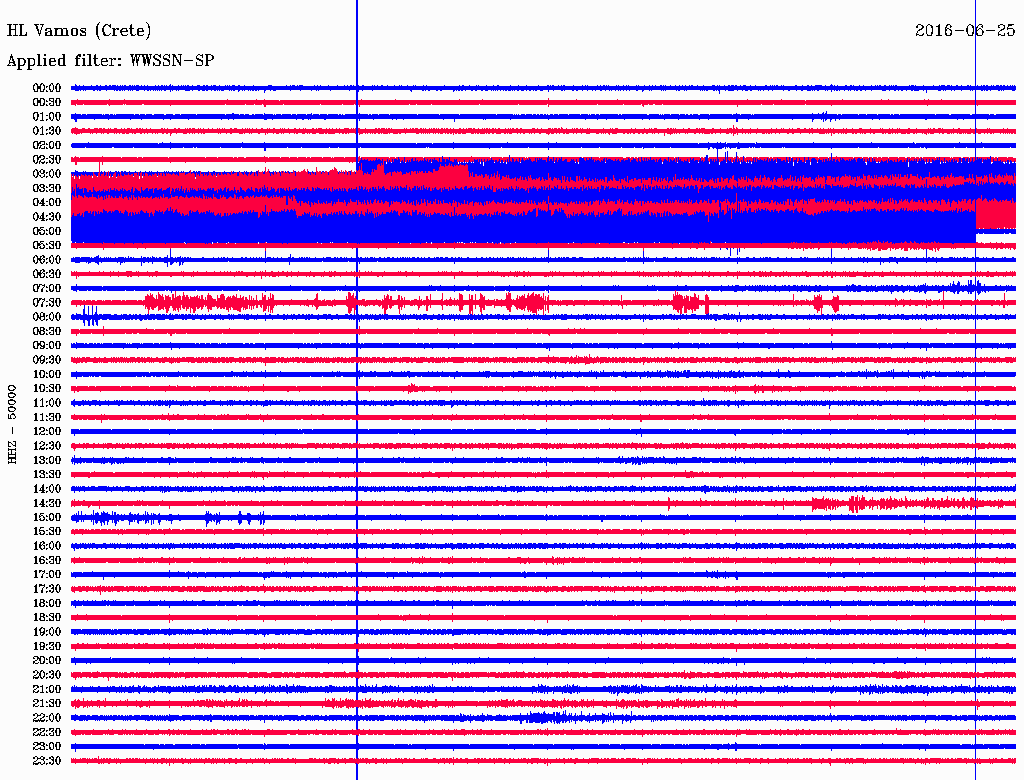Select the 12:00 time label

point(47,432)
